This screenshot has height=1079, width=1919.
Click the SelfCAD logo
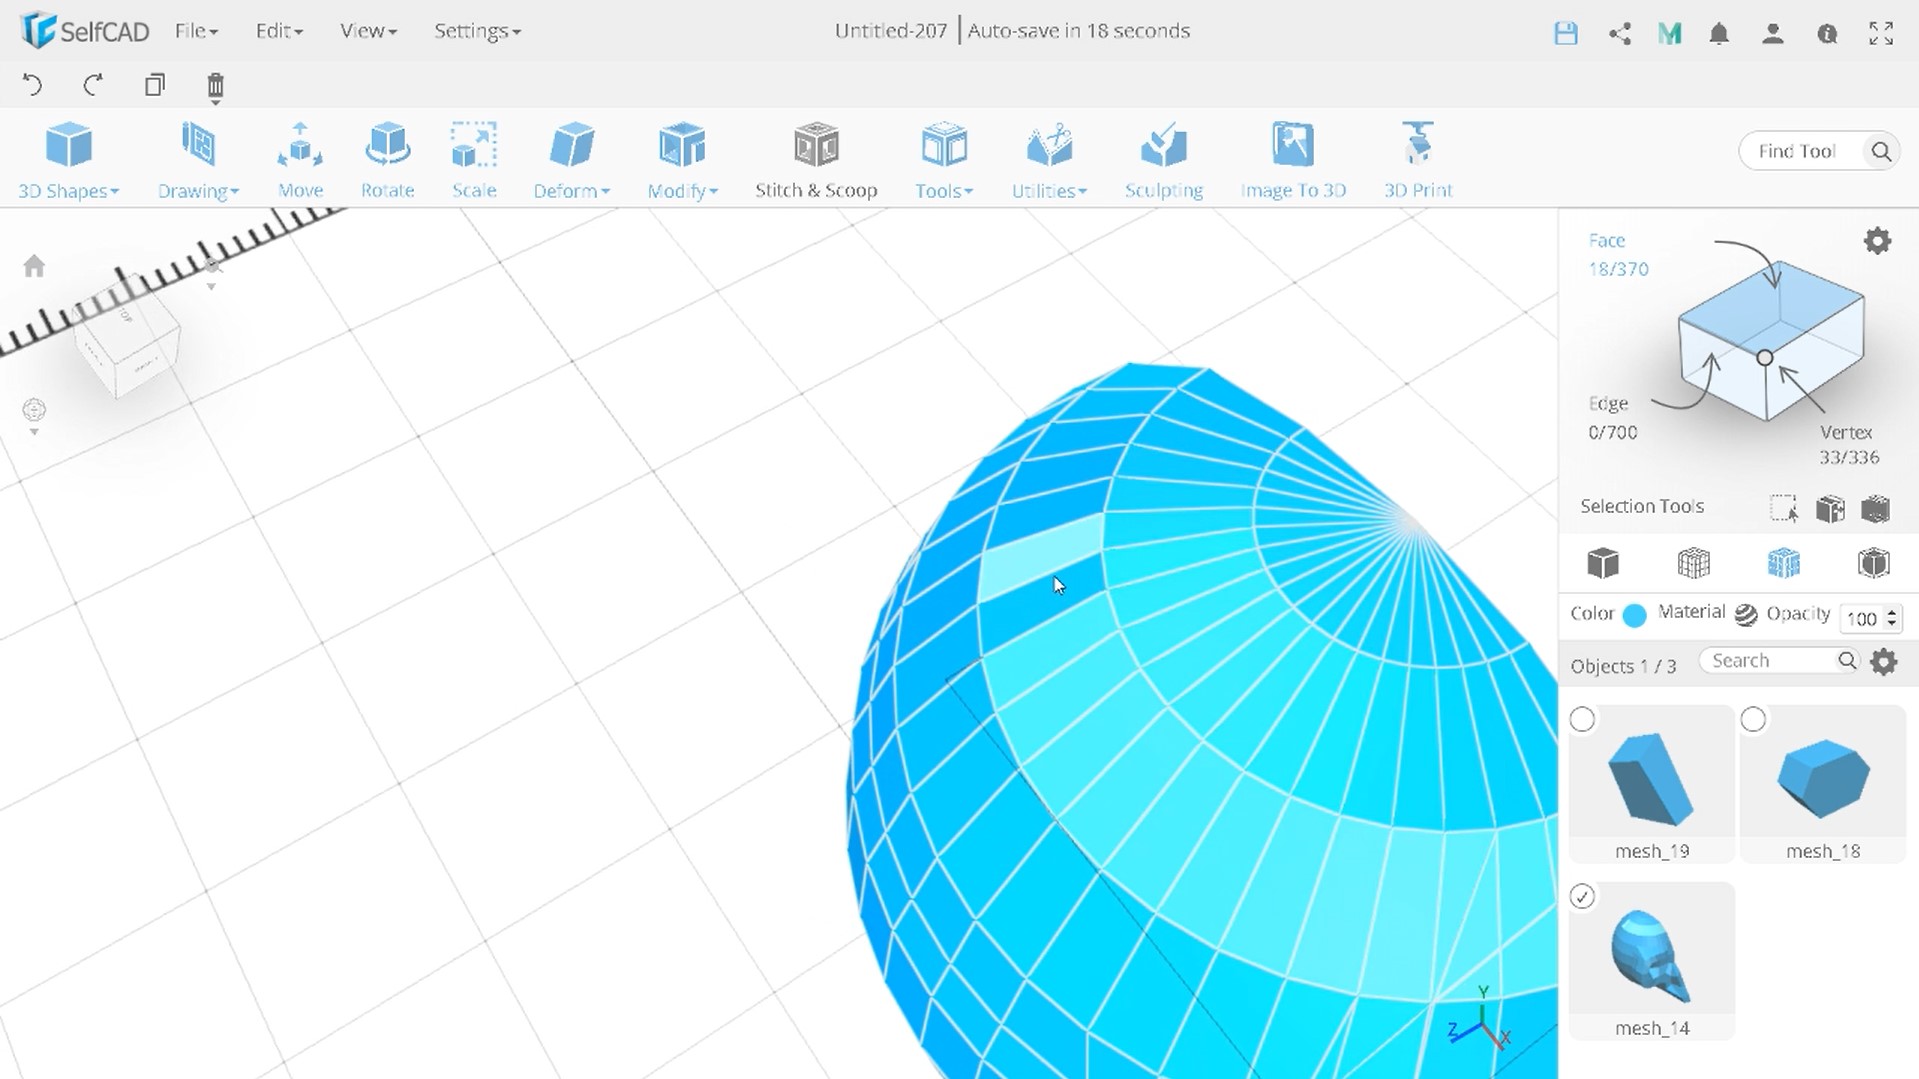pos(85,31)
